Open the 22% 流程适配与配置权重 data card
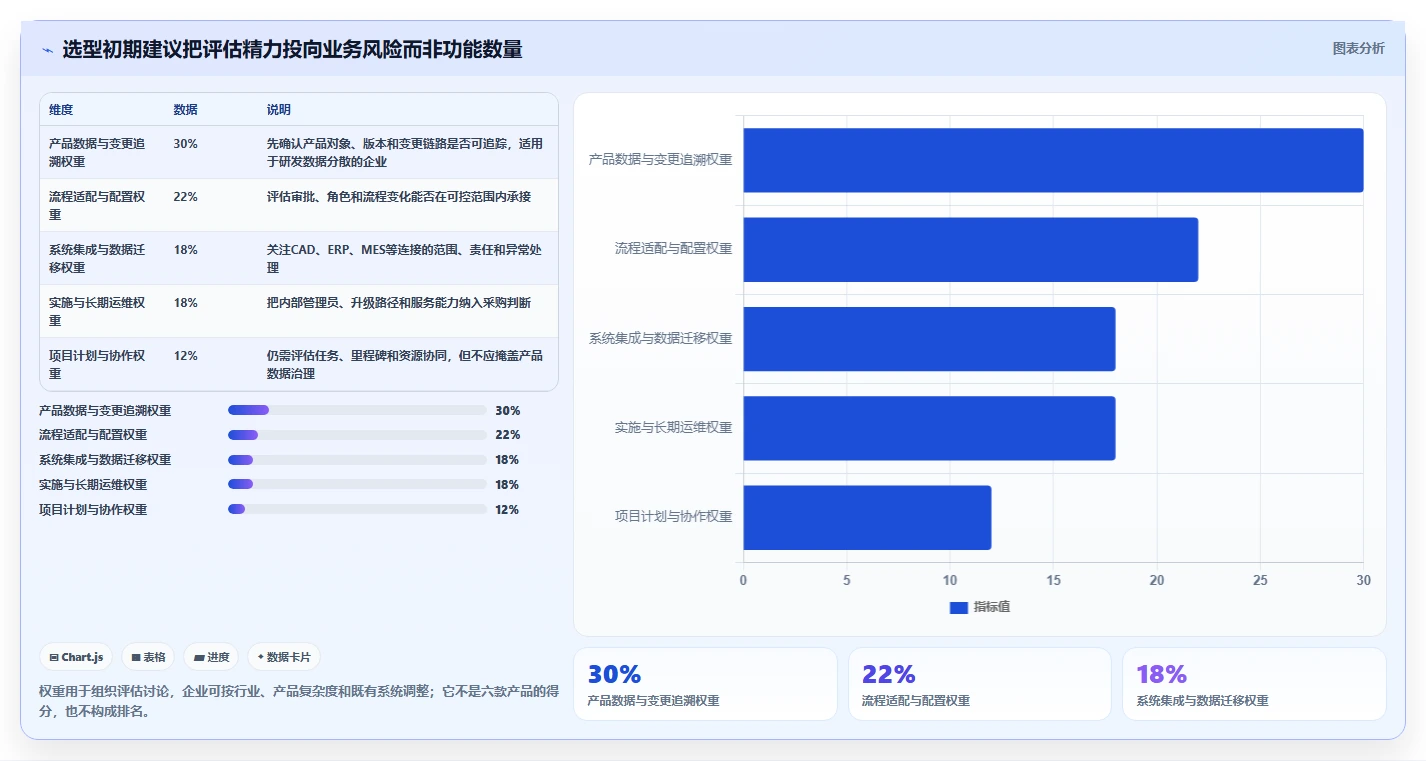Screen dimensions: 1426x761 point(980,684)
